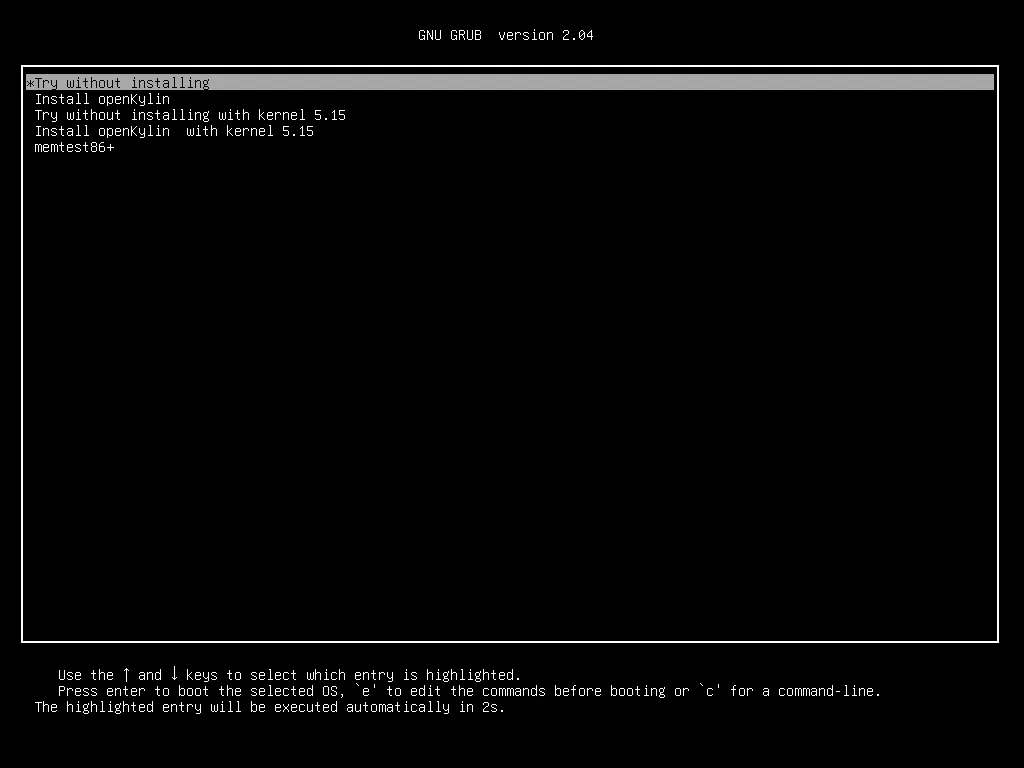Viewport: 1024px width, 768px height.
Task: Select the highlighted 'Try without installing' entry
Action: (x=510, y=83)
